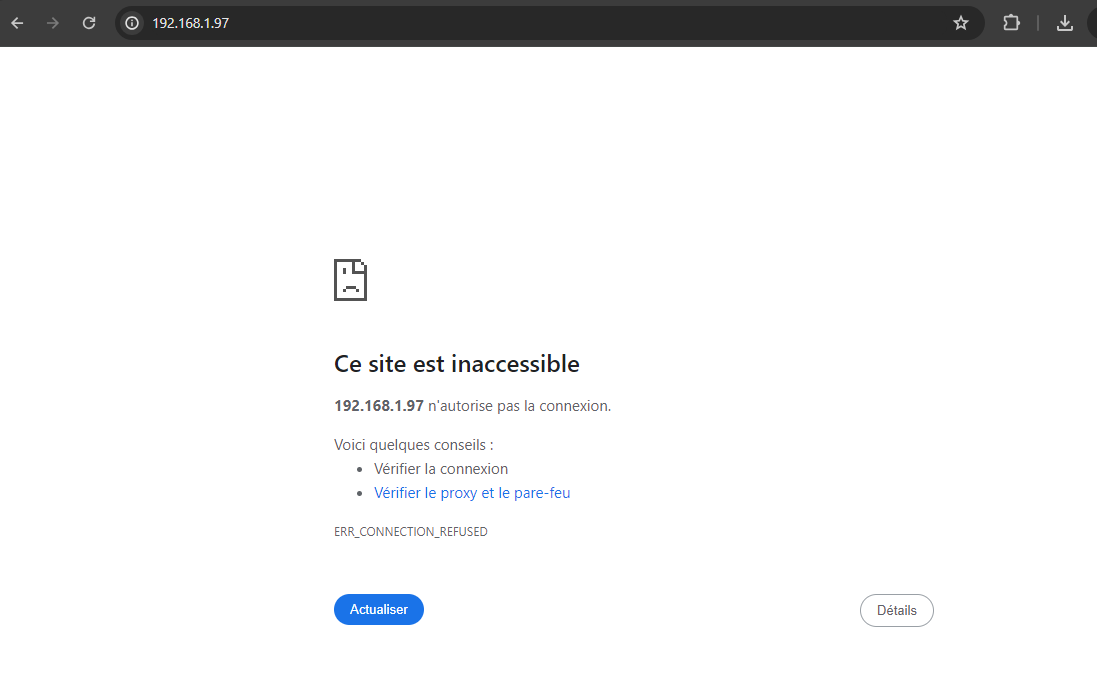
Task: Click the Ce site est inaccessible heading
Action: coord(456,364)
